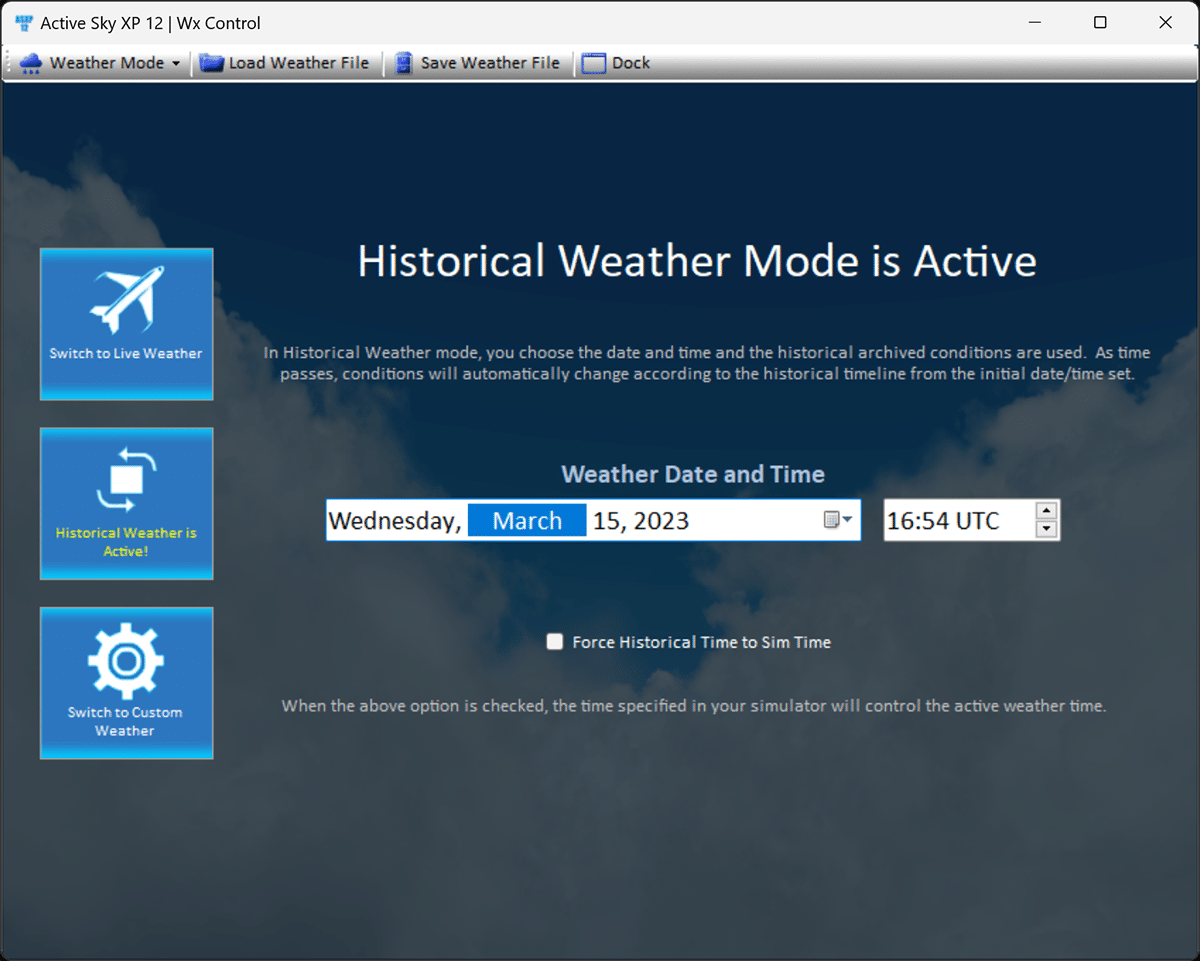Open the Load Weather File text label
The height and width of the screenshot is (961, 1200).
tap(298, 63)
